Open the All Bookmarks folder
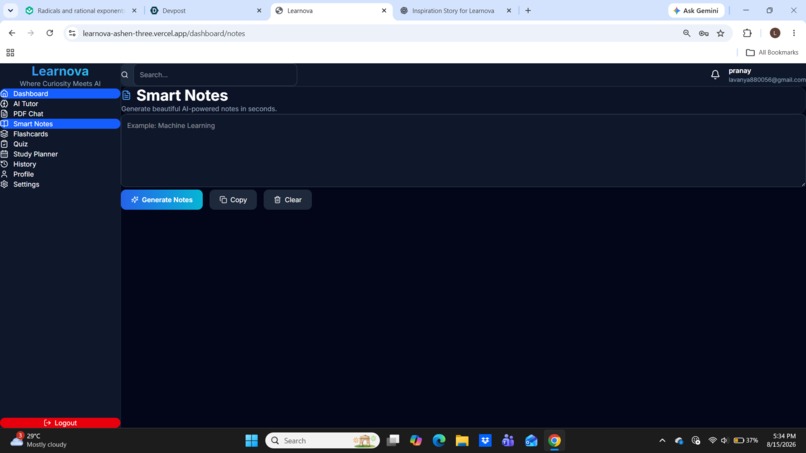The width and height of the screenshot is (806, 453). (772, 52)
